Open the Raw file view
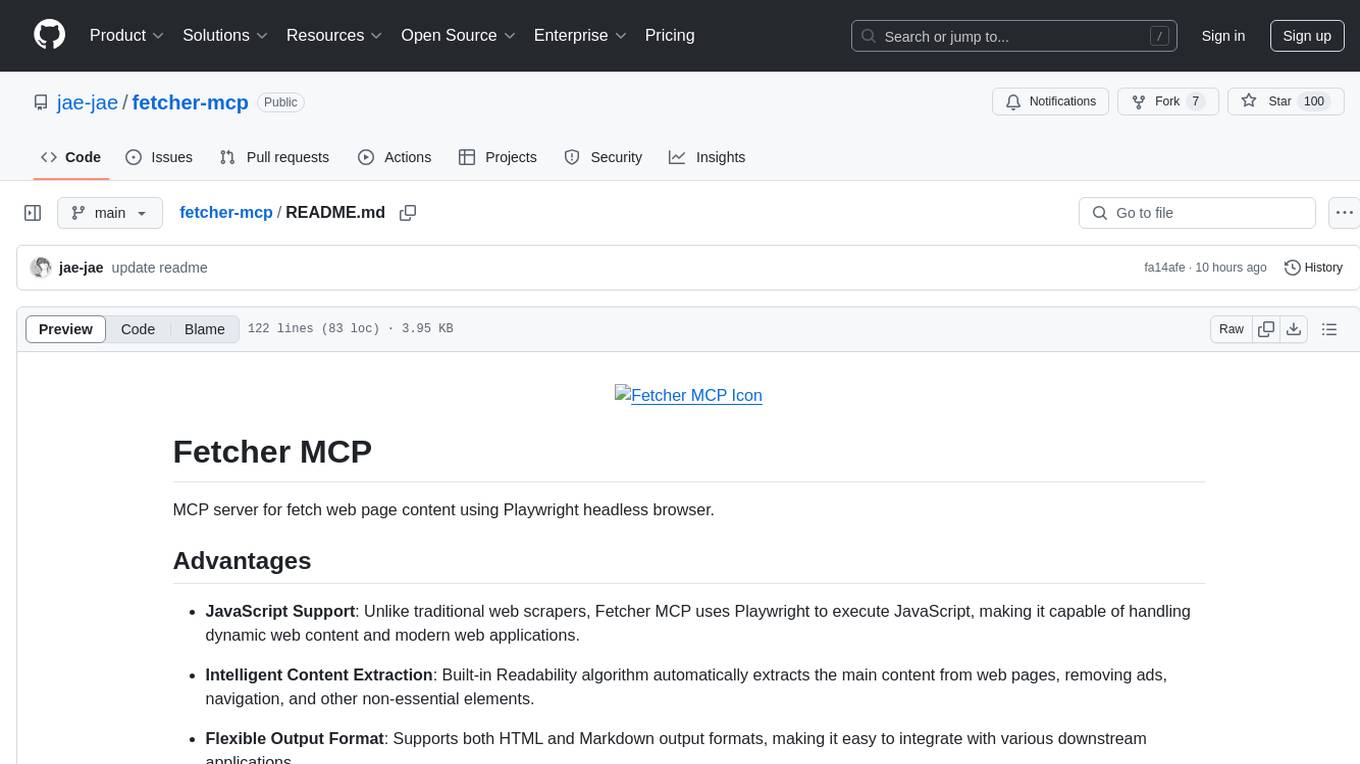1360x764 pixels. [1231, 329]
